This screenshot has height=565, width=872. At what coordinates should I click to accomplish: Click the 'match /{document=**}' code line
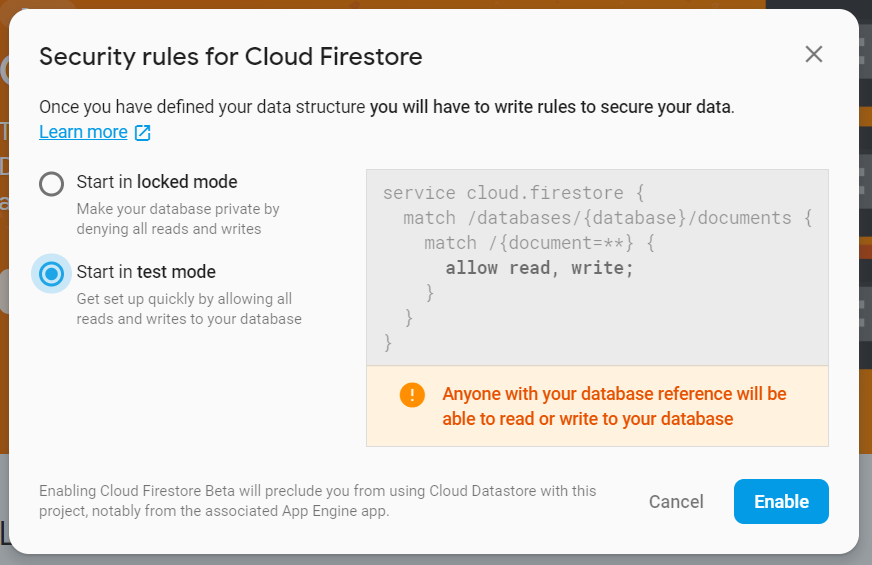[x=539, y=243]
